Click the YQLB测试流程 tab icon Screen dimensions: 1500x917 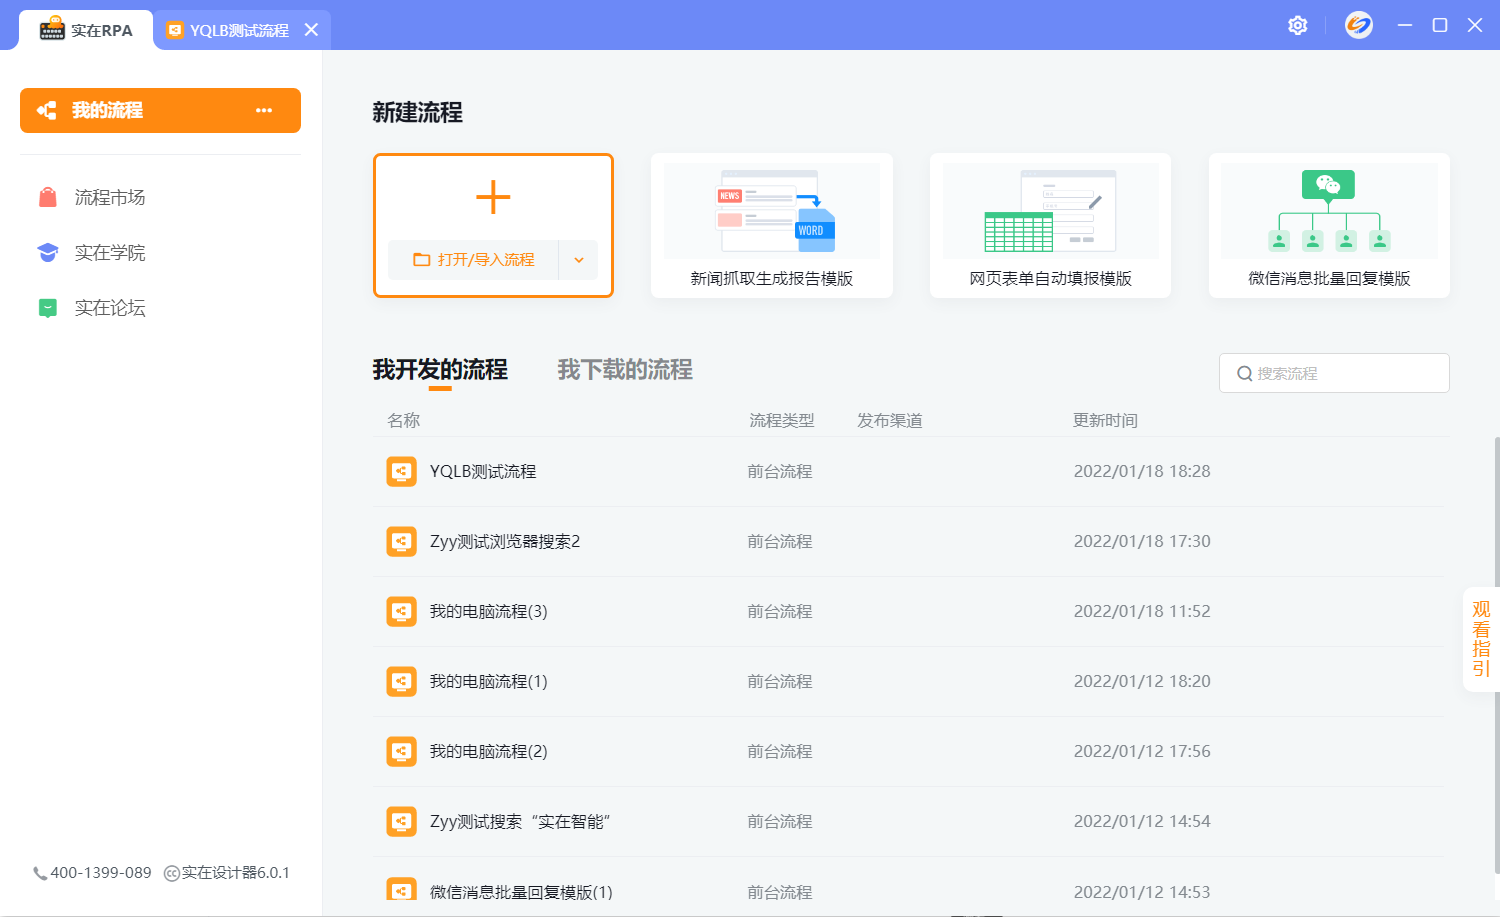coord(175,30)
